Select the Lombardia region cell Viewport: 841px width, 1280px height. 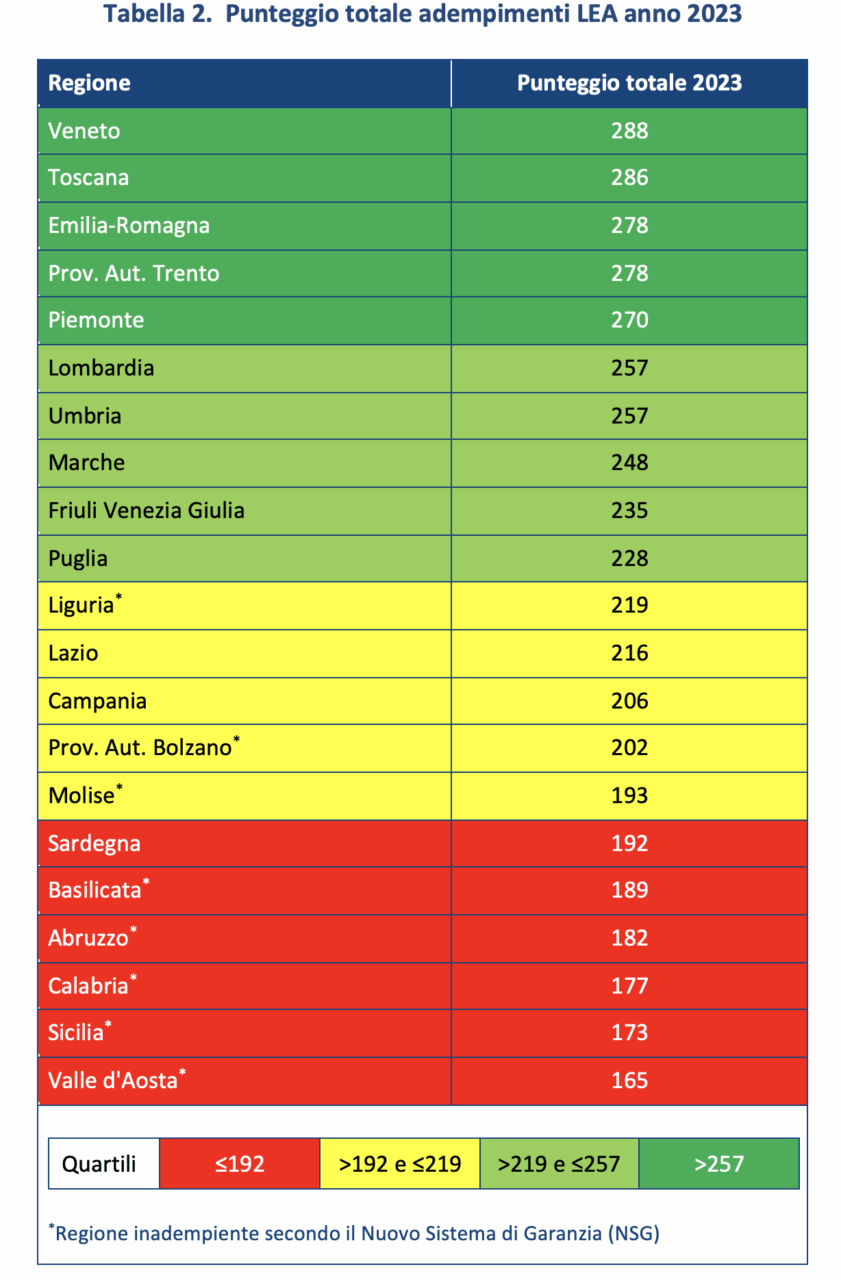coord(244,368)
